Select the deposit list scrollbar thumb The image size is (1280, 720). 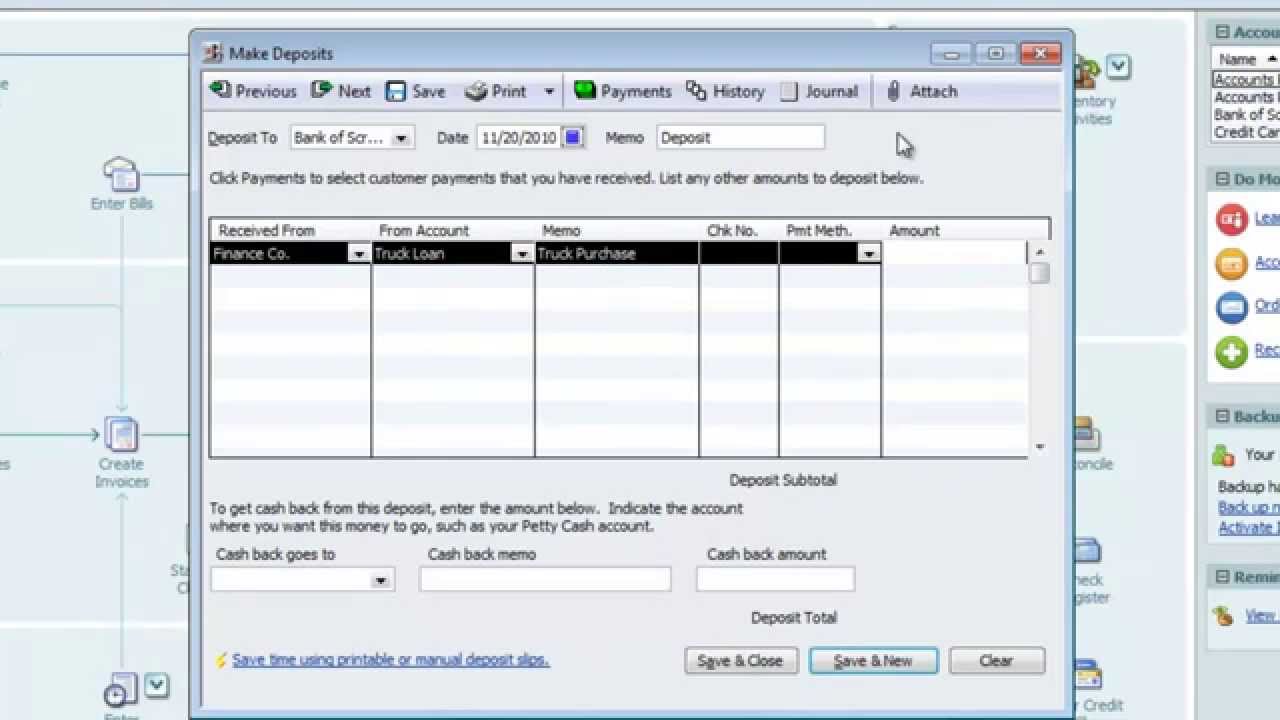pos(1040,273)
